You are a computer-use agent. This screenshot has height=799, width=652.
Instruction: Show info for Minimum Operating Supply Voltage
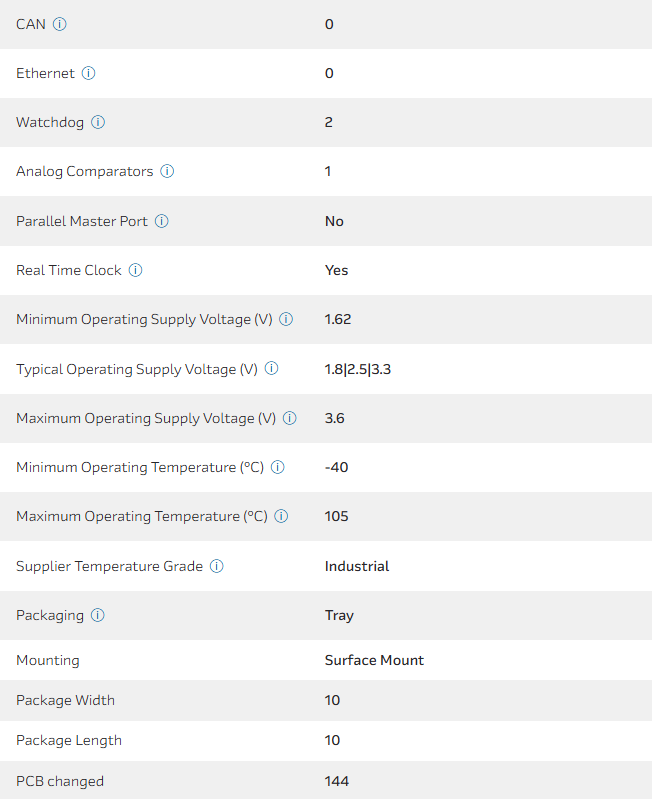[286, 320]
